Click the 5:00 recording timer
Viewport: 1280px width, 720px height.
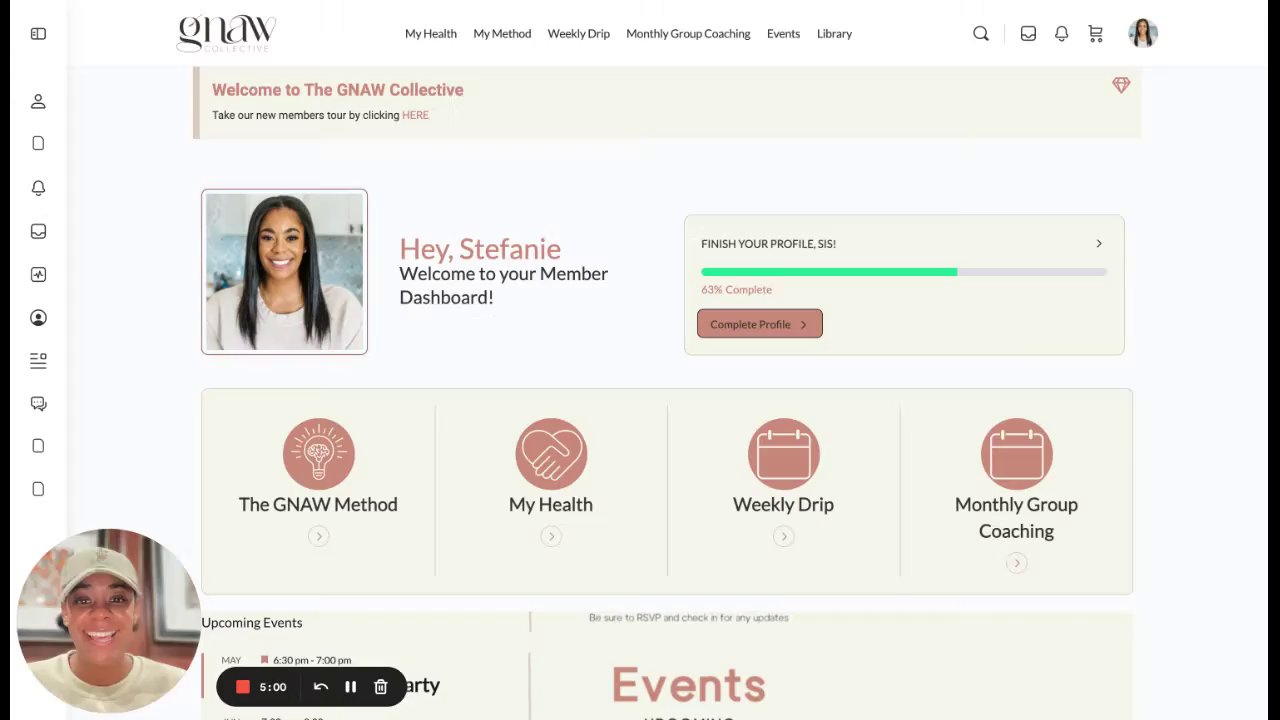coord(273,687)
